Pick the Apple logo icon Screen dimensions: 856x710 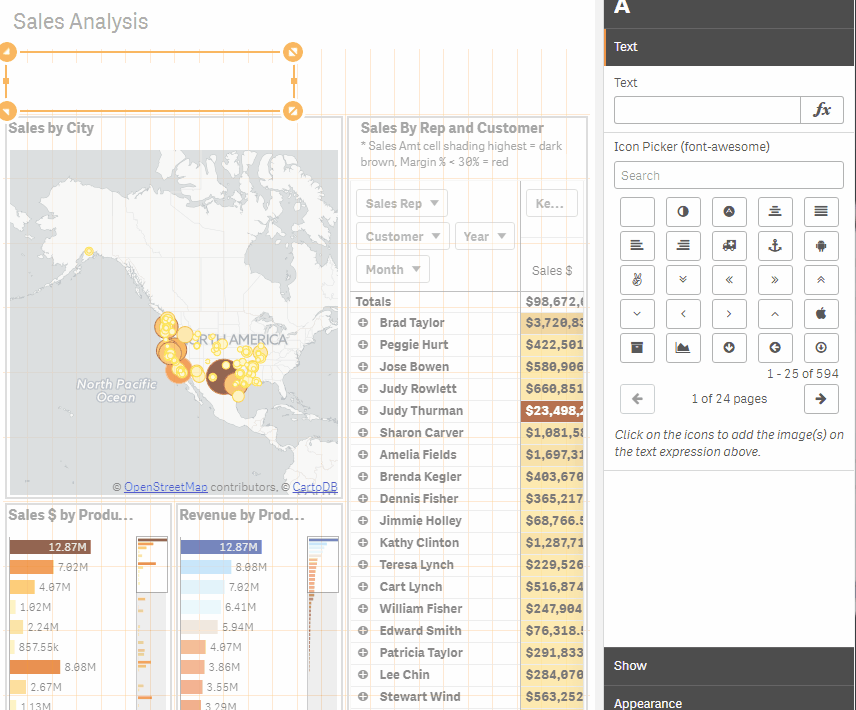821,313
